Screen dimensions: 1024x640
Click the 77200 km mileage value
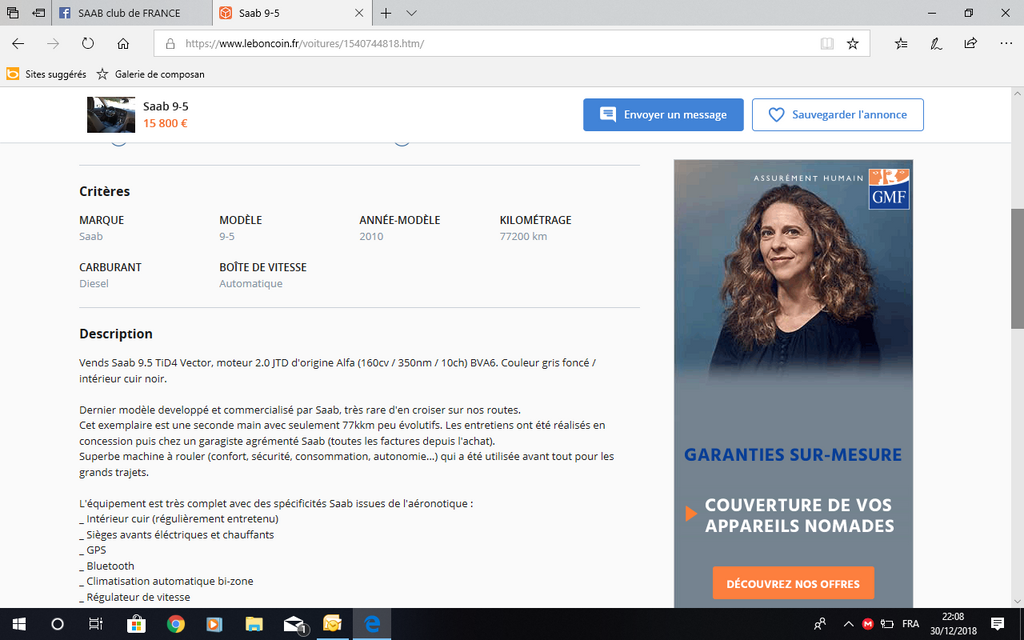(x=523, y=236)
